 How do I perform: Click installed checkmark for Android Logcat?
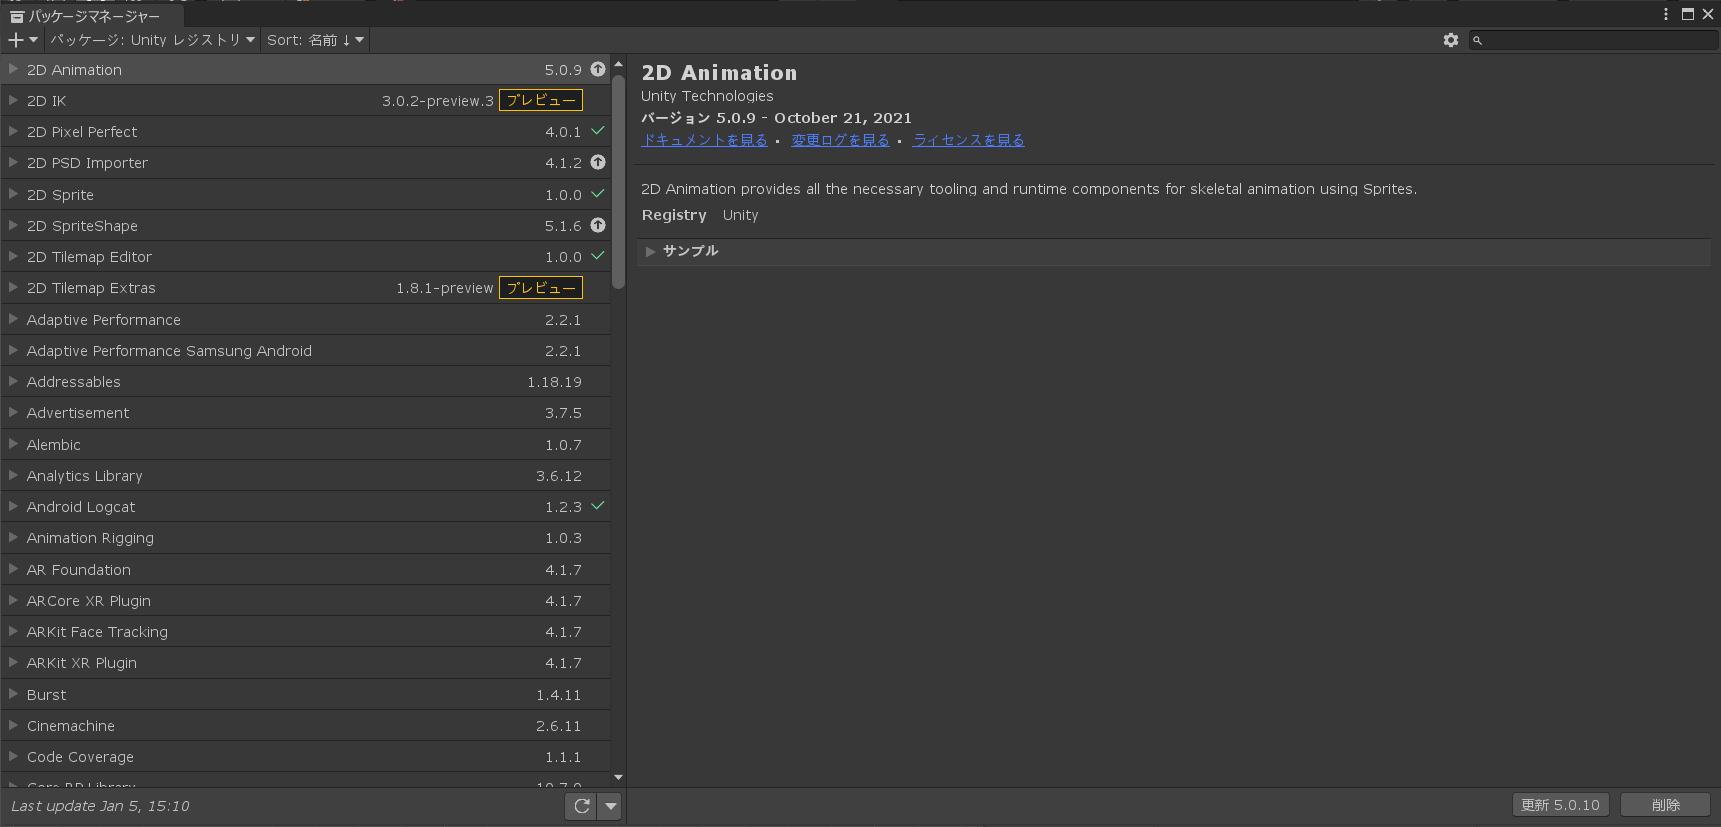point(598,506)
